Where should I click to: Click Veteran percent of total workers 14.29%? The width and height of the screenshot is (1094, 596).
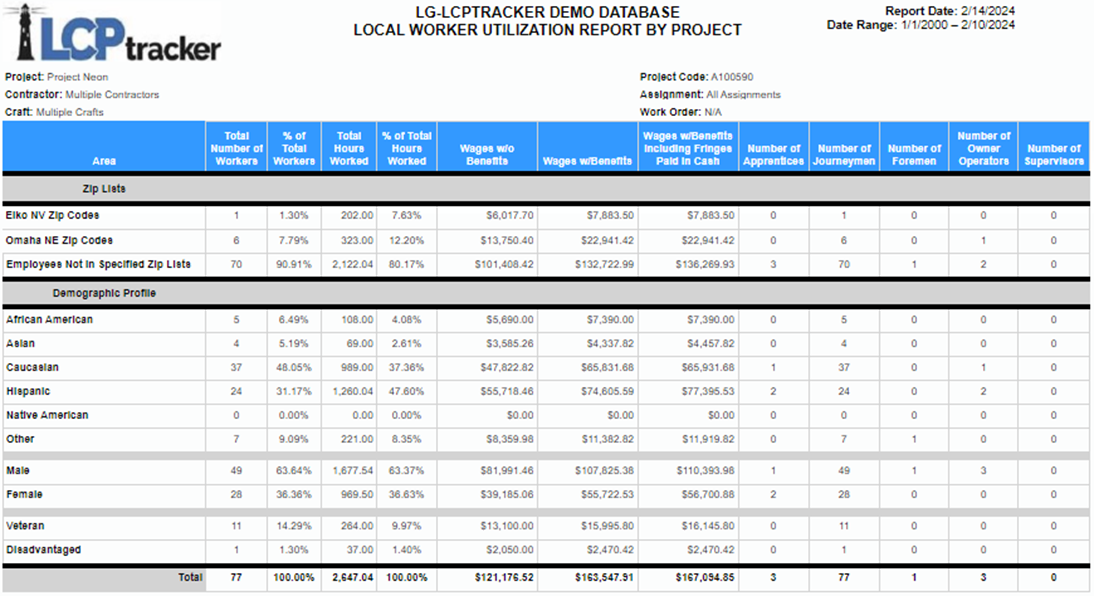click(x=294, y=526)
